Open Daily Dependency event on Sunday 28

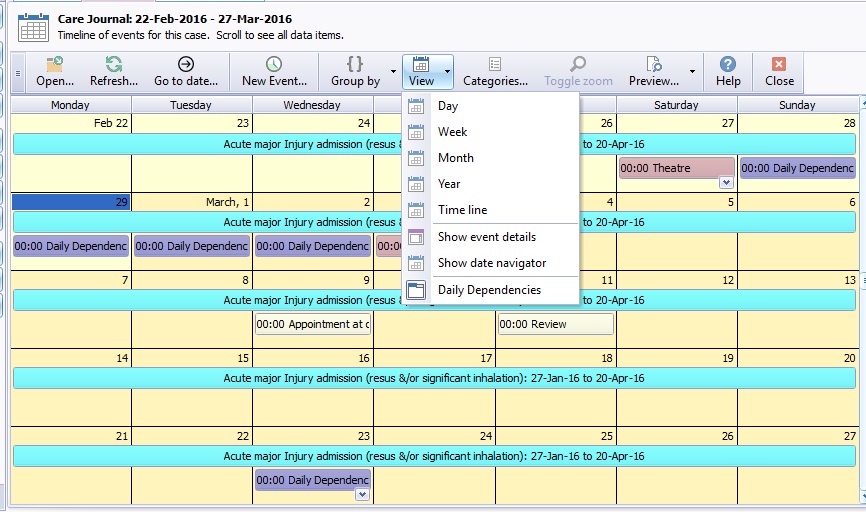798,168
